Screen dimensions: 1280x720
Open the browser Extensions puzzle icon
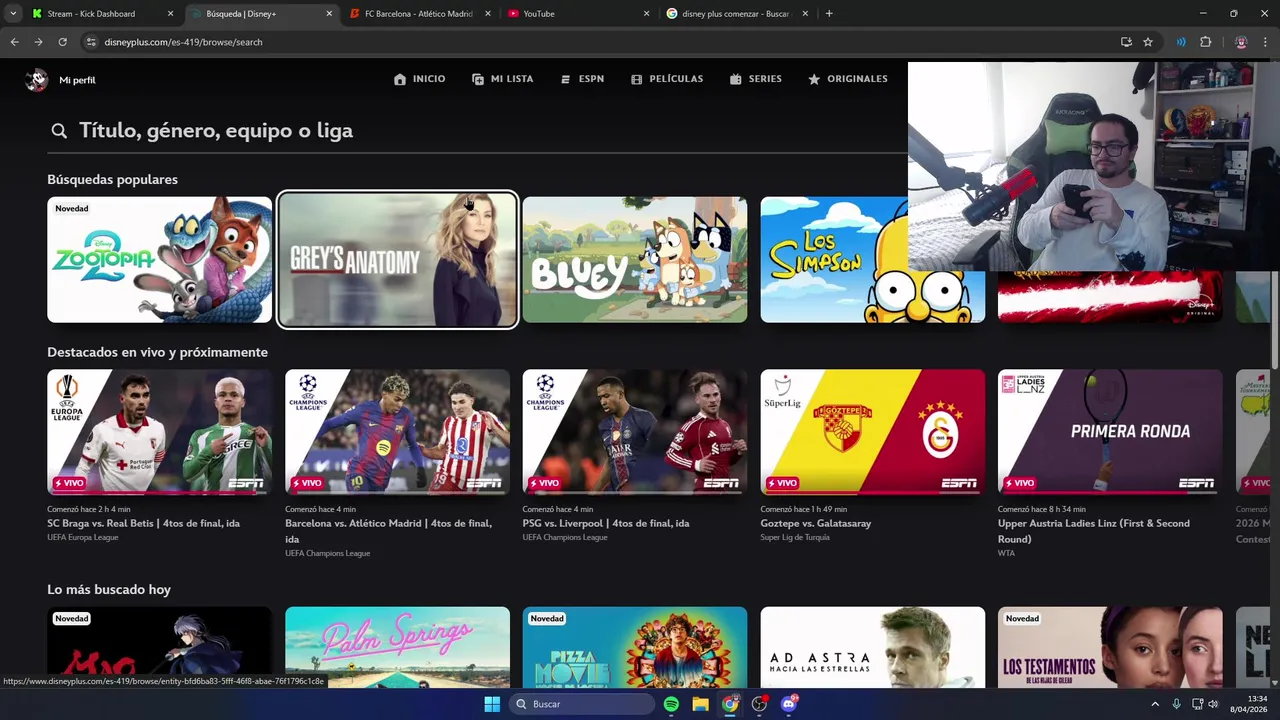point(1205,42)
